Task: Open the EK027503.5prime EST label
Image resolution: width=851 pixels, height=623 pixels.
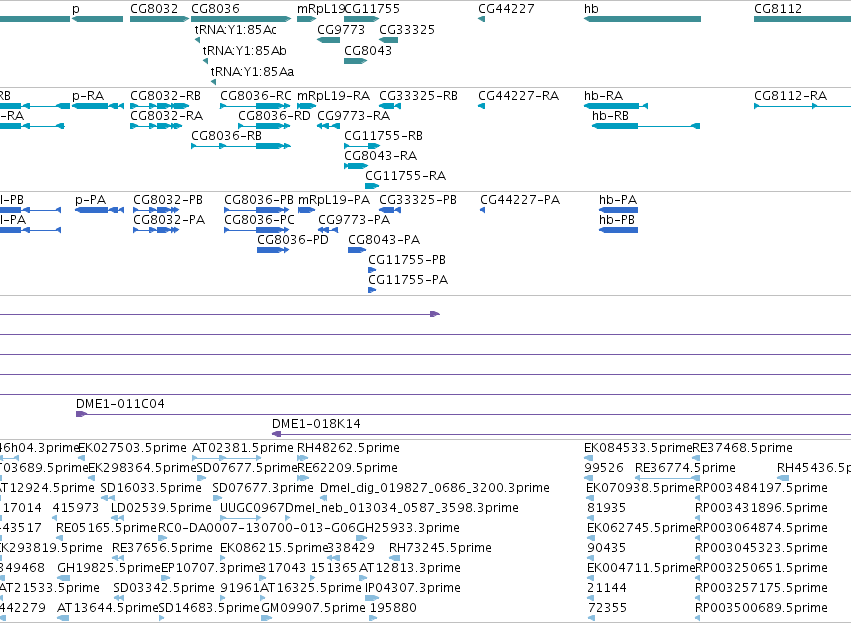Action: tap(132, 448)
